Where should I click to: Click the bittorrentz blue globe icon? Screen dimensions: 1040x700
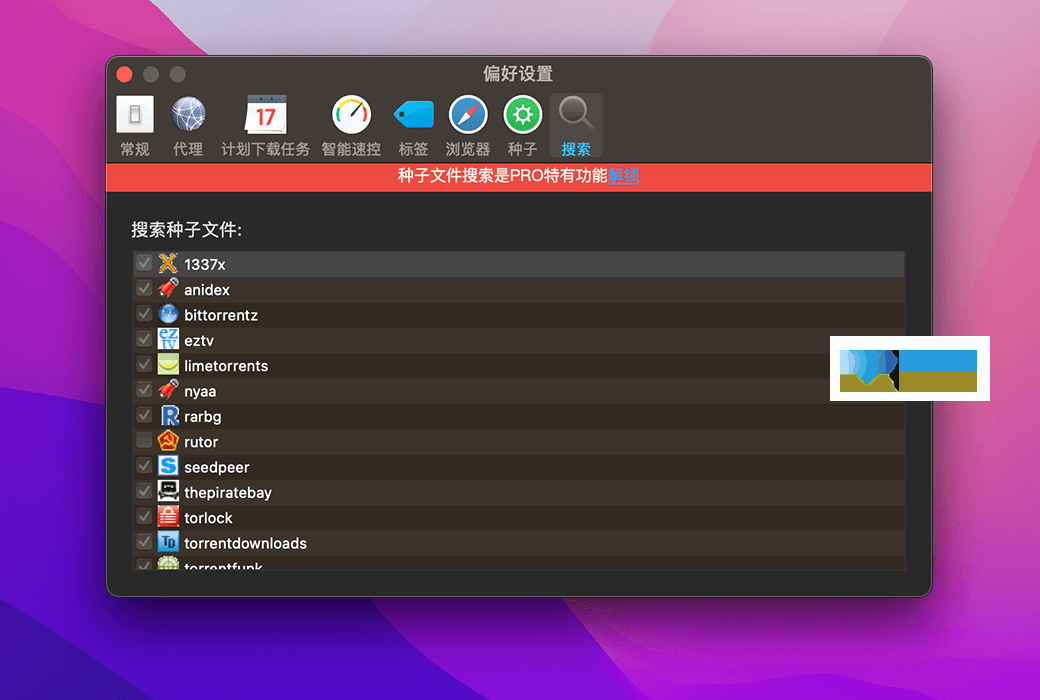pyautogui.click(x=168, y=314)
